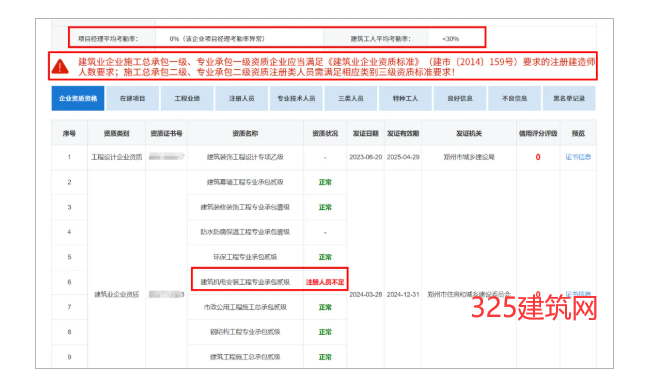Click 正常 status of row 2
657x387 pixels.
[325, 182]
